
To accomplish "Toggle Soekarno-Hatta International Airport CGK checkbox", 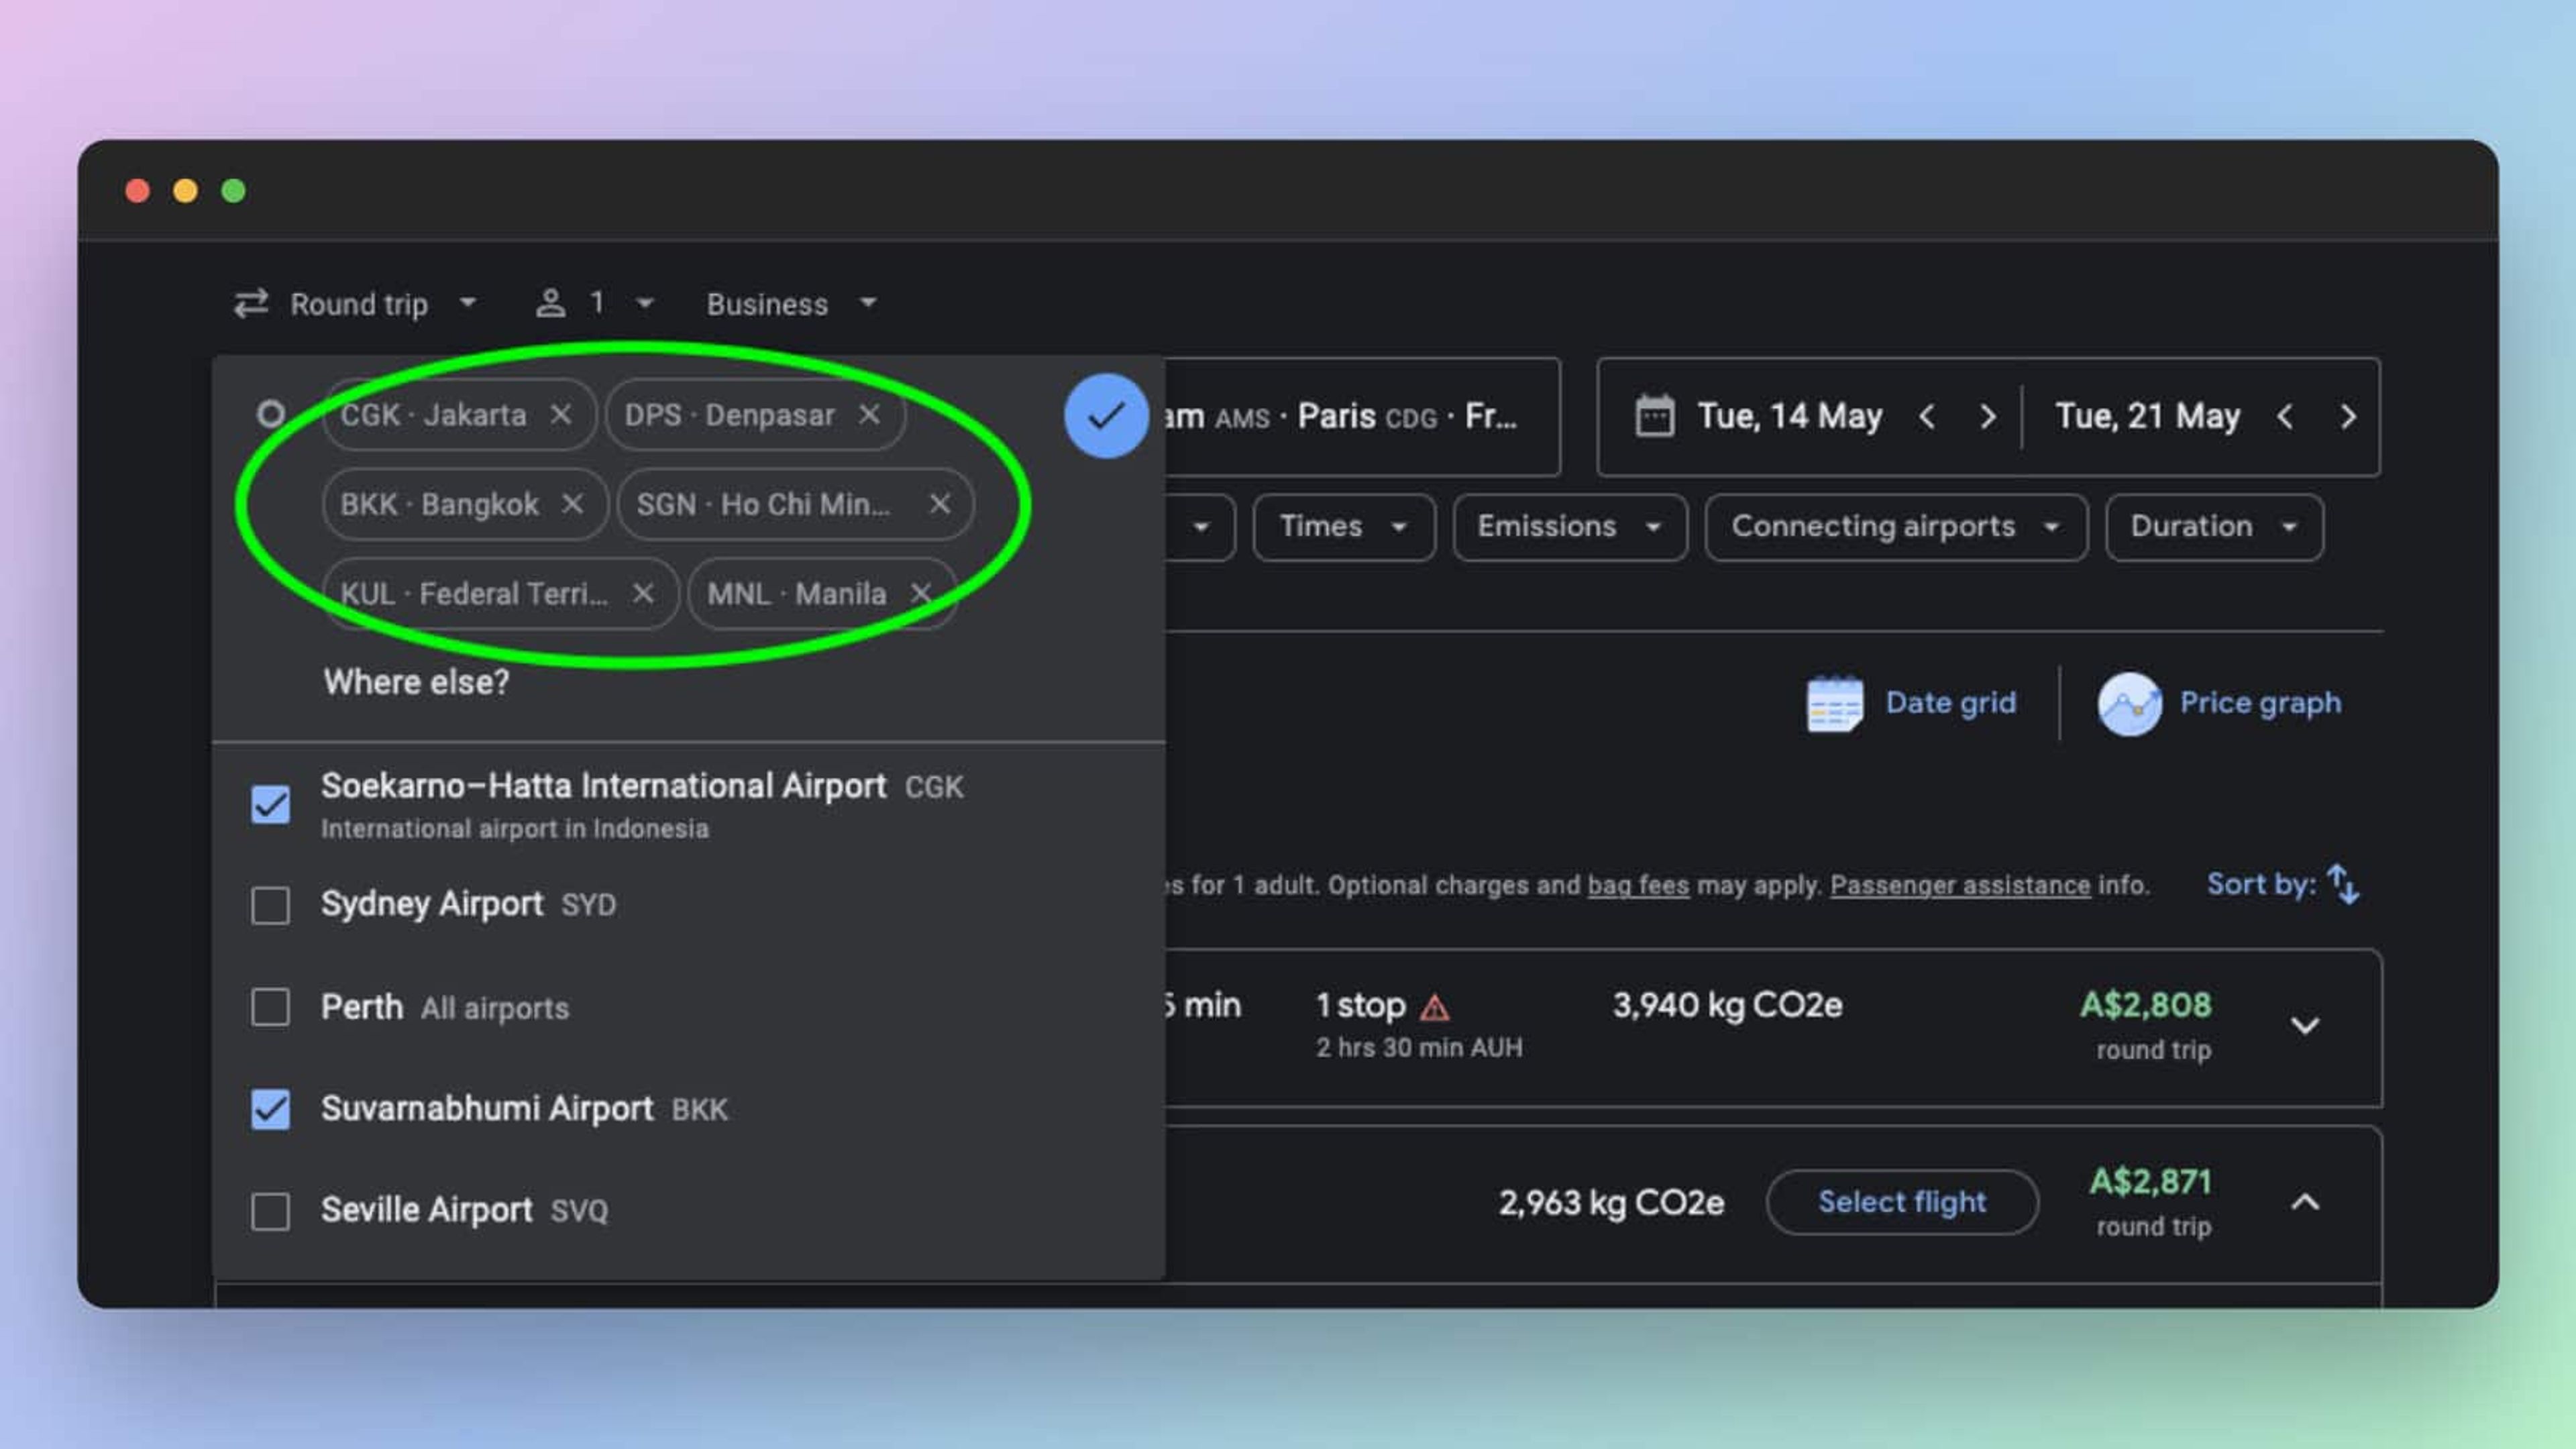I will tap(271, 803).
